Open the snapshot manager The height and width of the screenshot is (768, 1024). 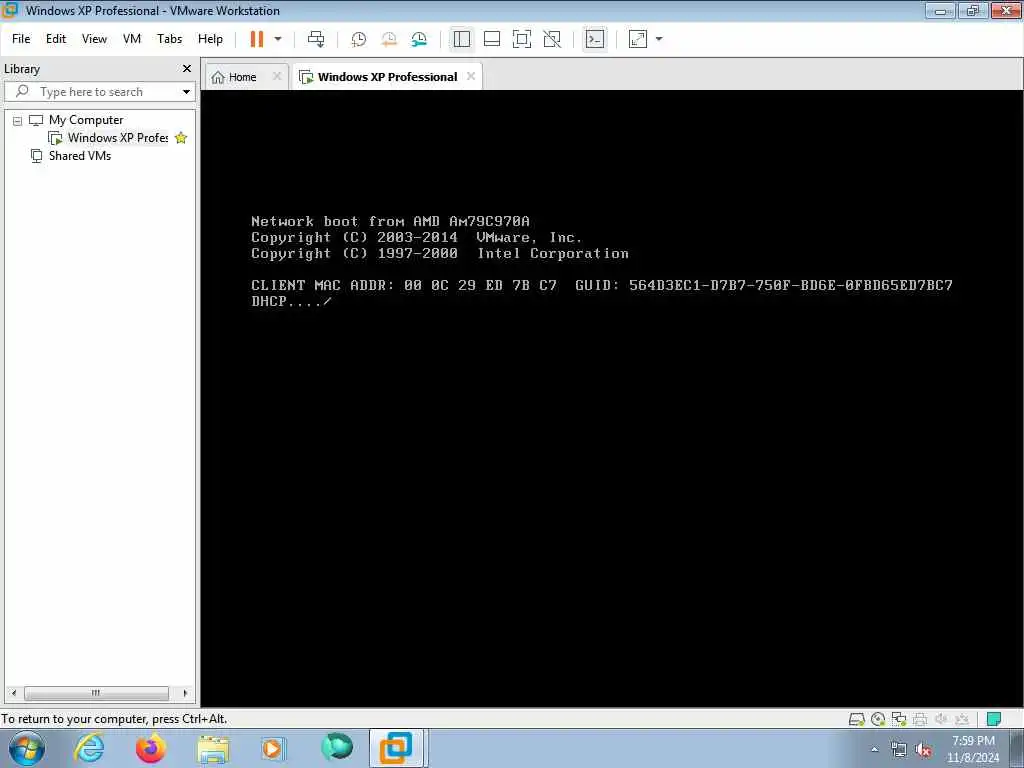pos(419,39)
